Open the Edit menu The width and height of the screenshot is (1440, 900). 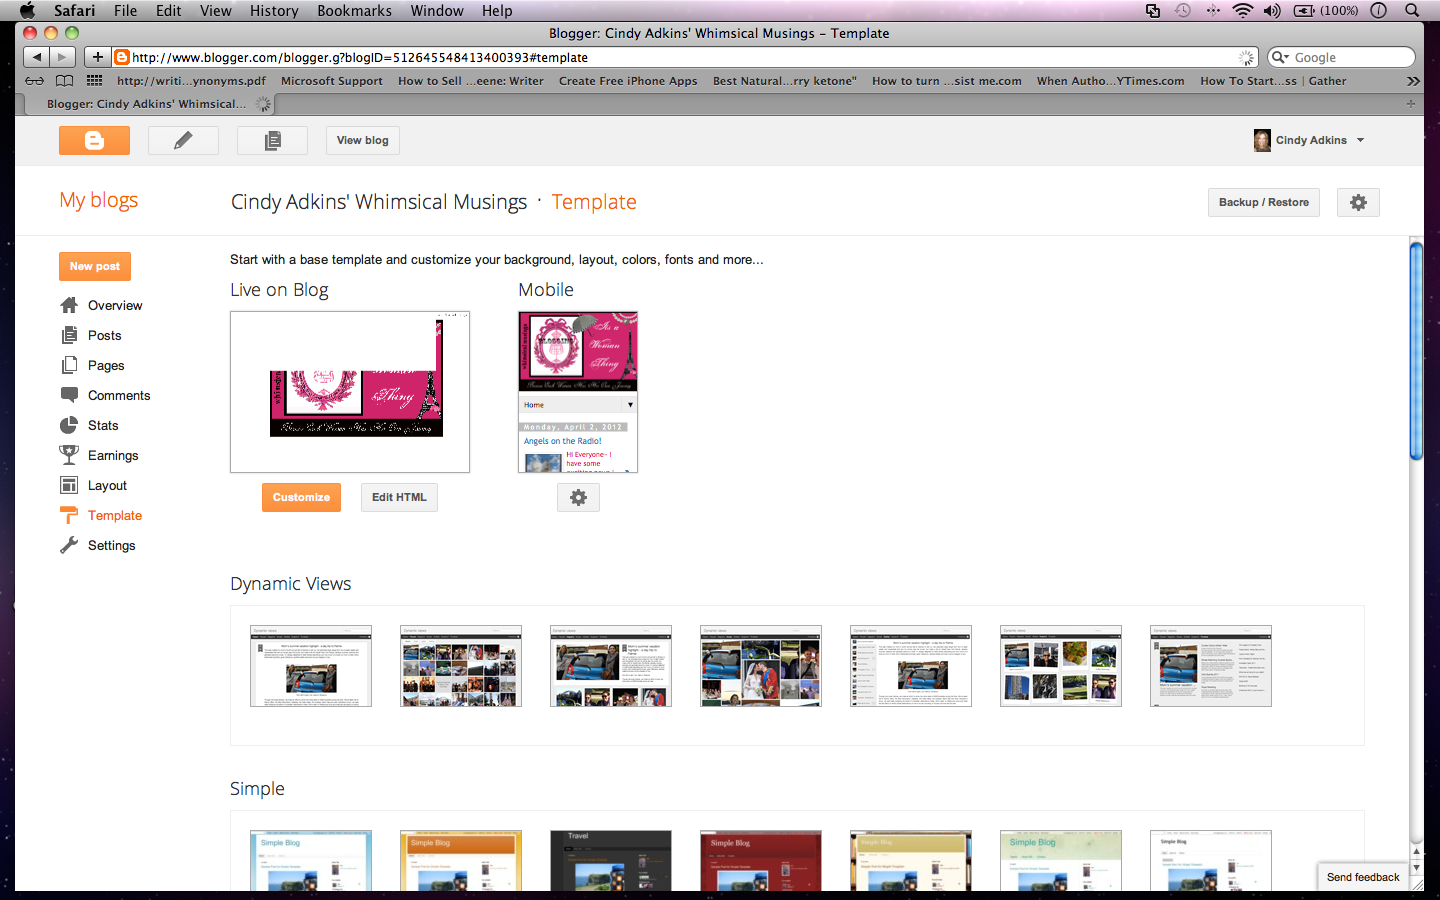point(169,11)
